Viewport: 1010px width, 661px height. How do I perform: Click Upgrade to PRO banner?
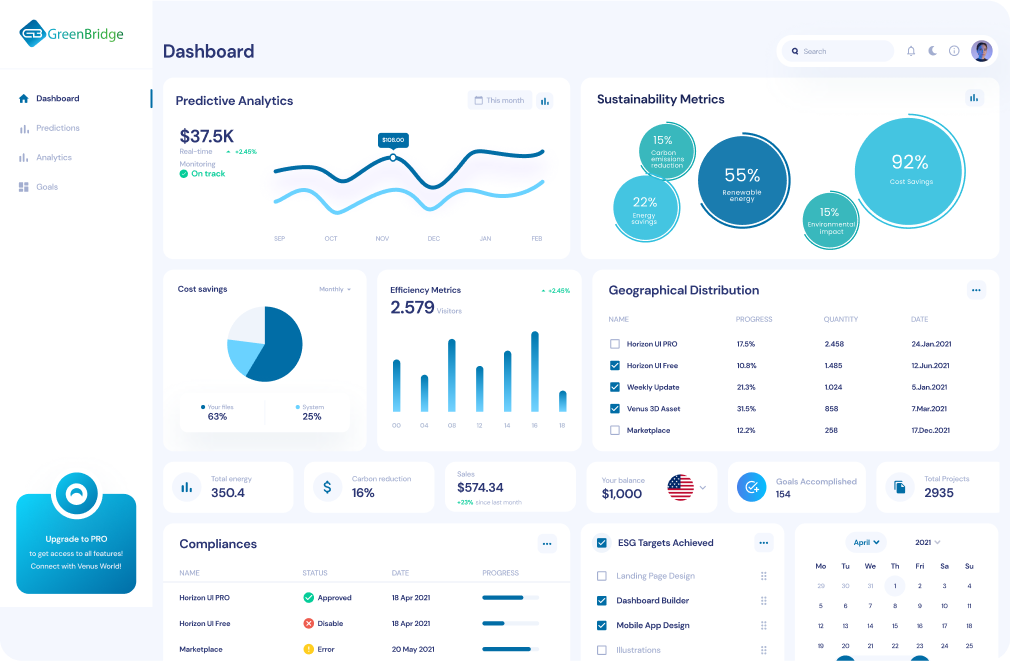tap(76, 543)
